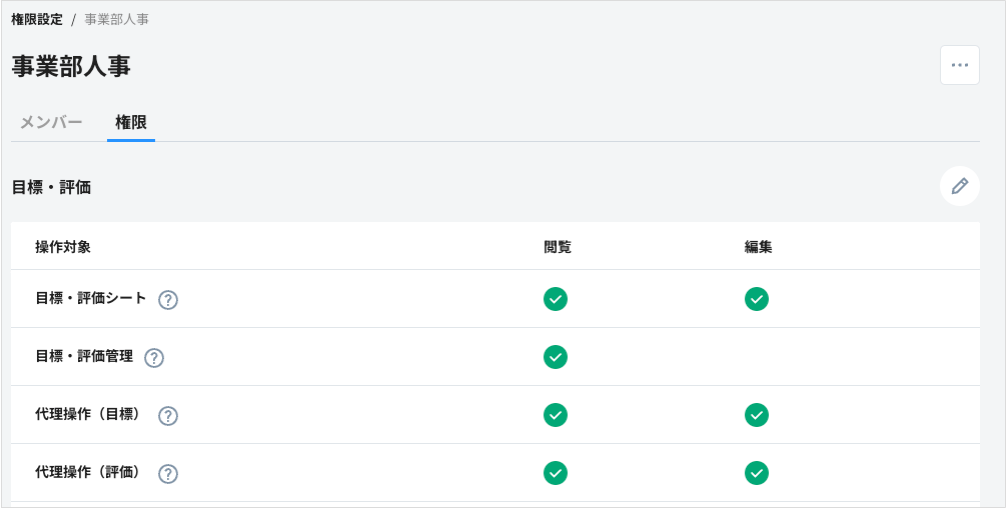Go to 権限設定 via the breadcrumb link
This screenshot has height=508, width=1006.
(x=37, y=19)
